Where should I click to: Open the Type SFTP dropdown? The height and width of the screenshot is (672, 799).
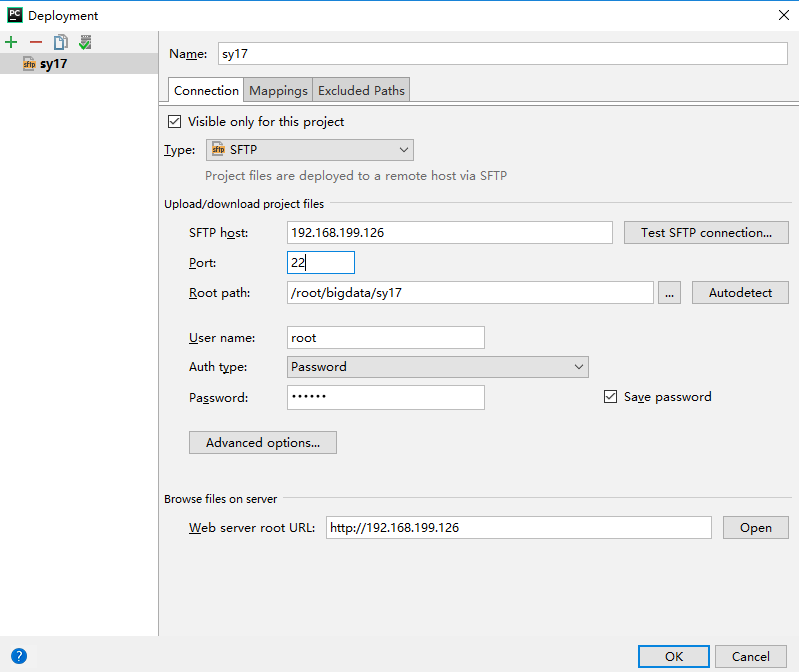coord(310,150)
